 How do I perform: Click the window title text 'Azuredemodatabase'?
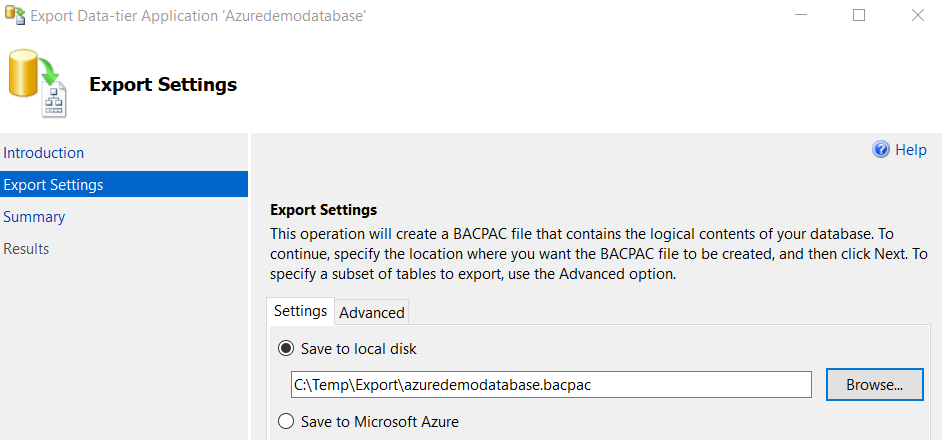coord(197,16)
